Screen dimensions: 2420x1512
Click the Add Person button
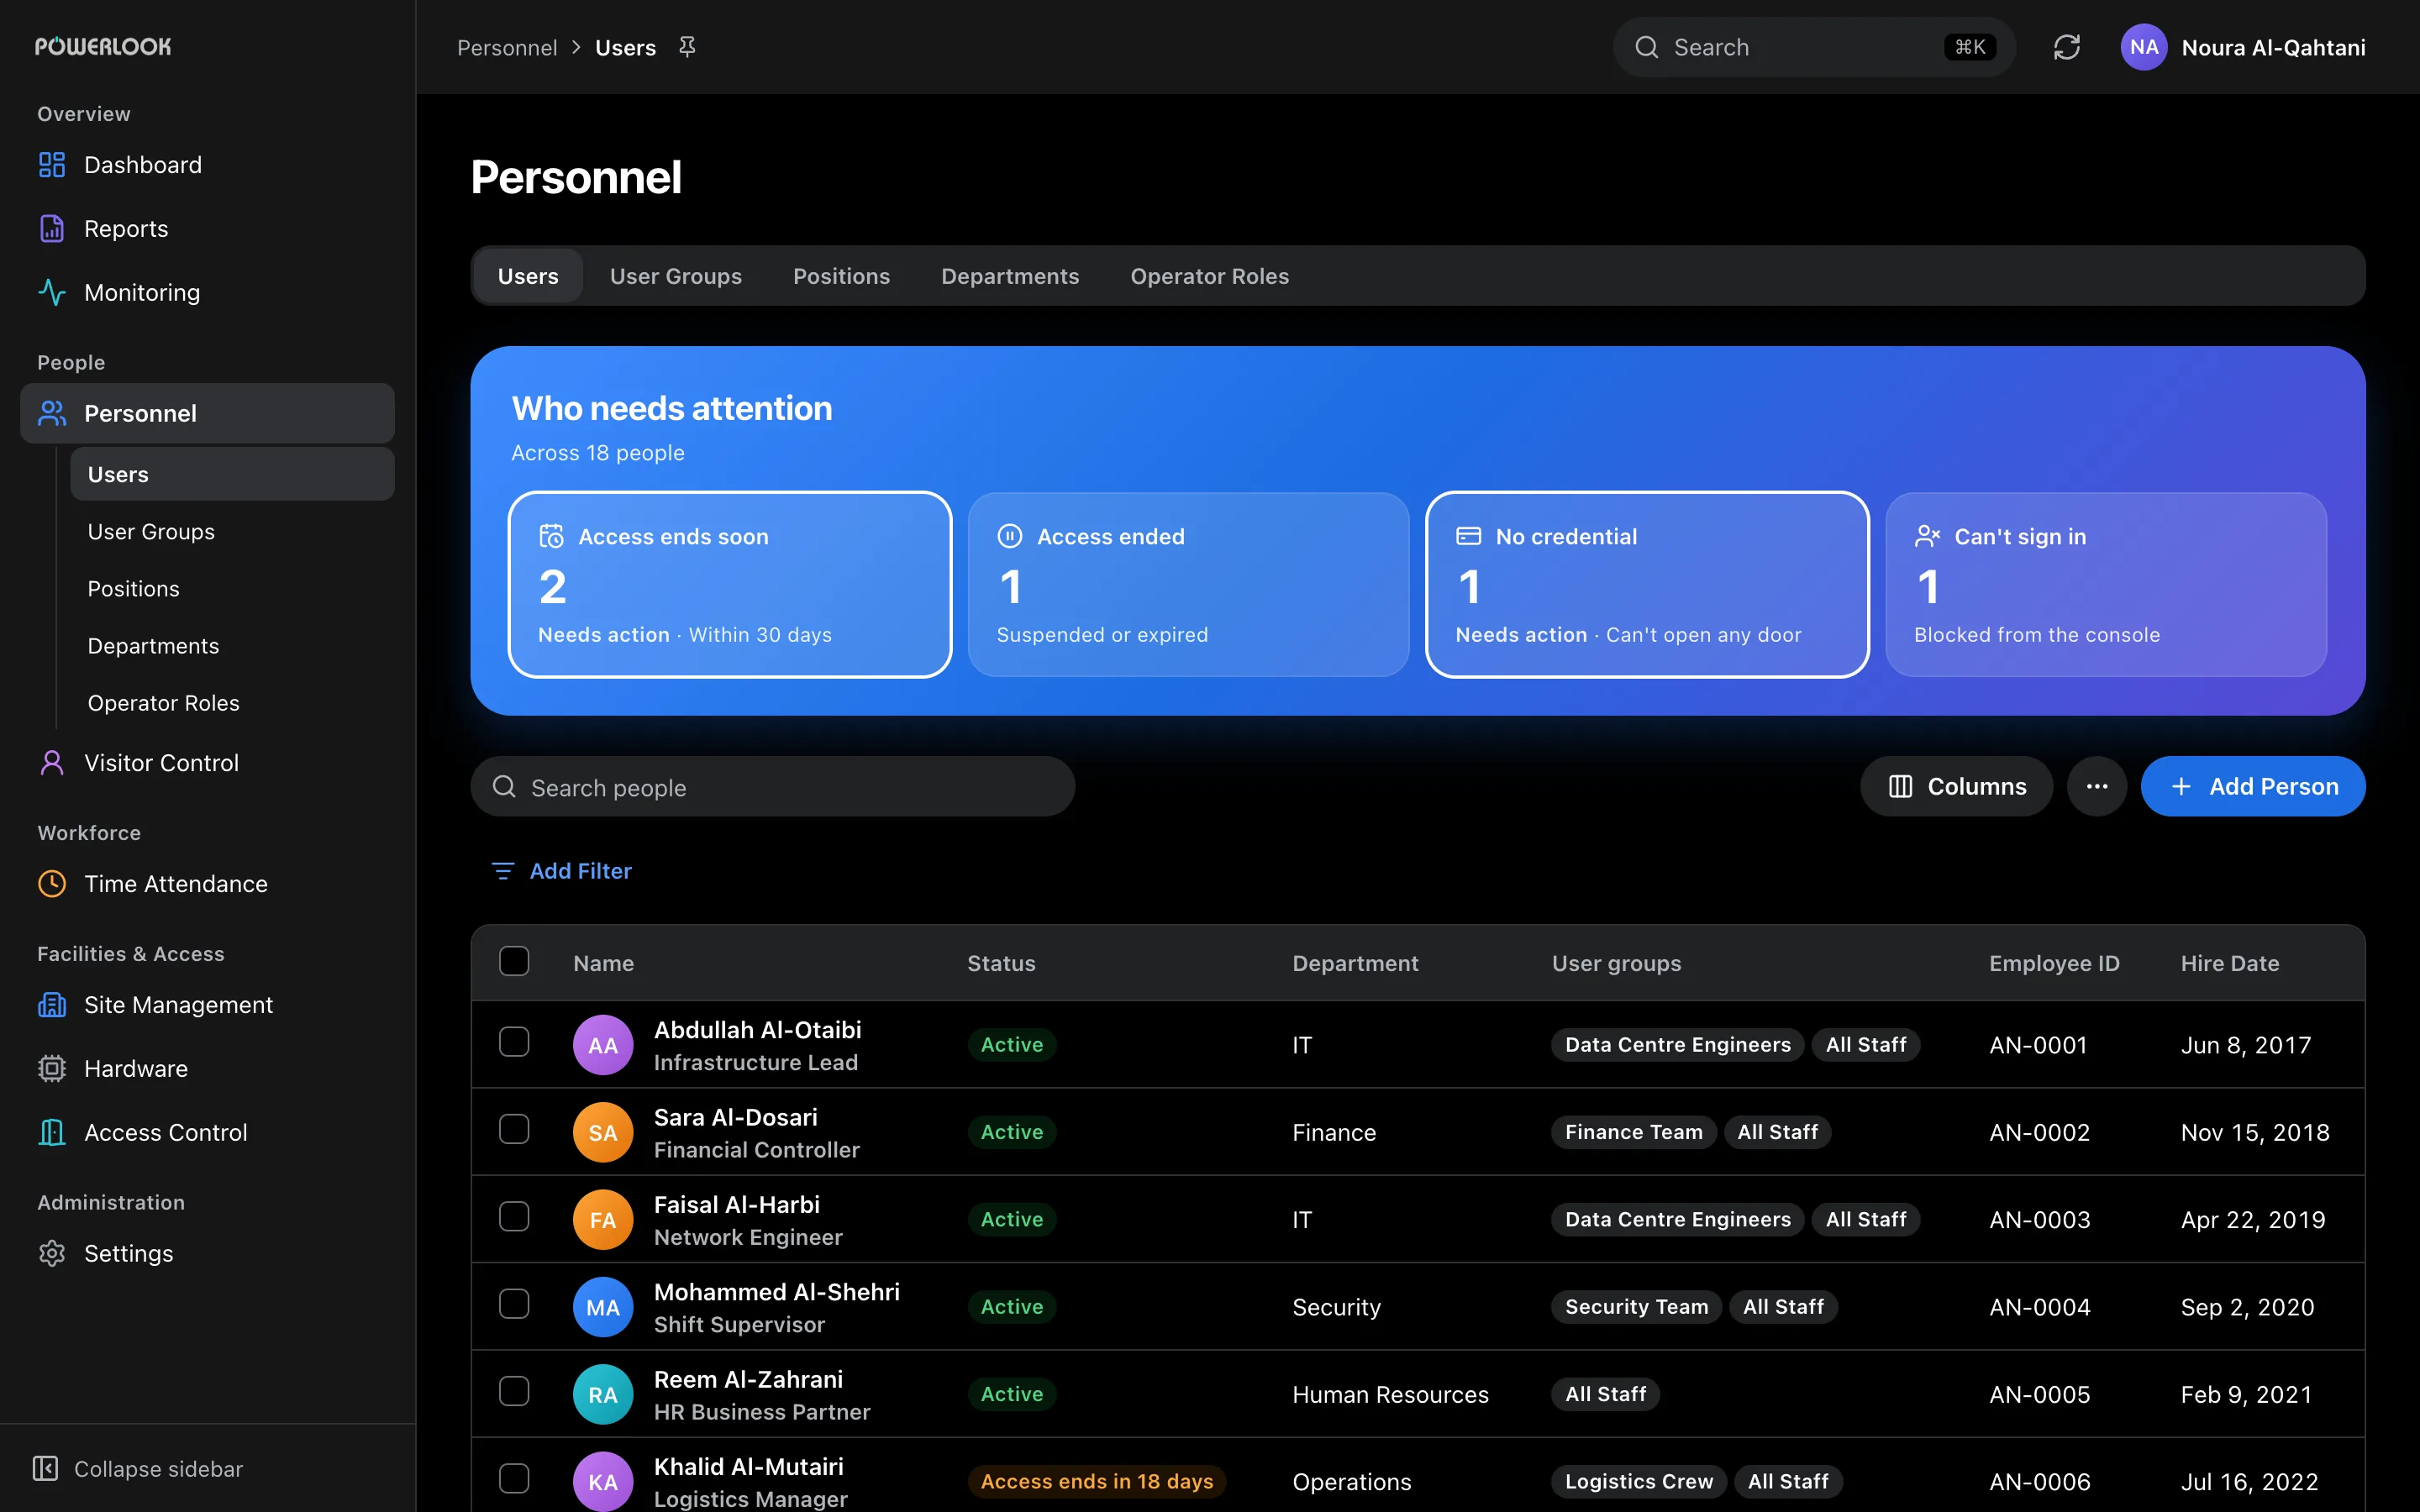(2253, 786)
